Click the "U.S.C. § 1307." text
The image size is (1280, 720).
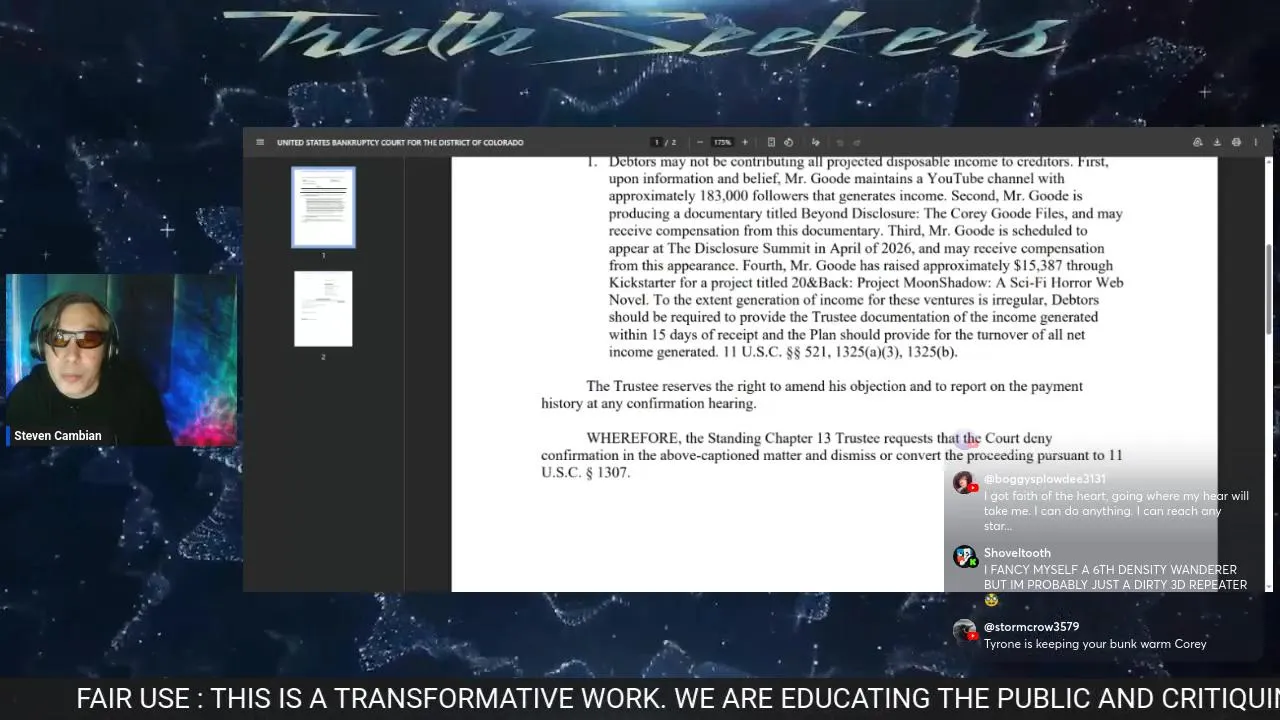pyautogui.click(x=585, y=473)
